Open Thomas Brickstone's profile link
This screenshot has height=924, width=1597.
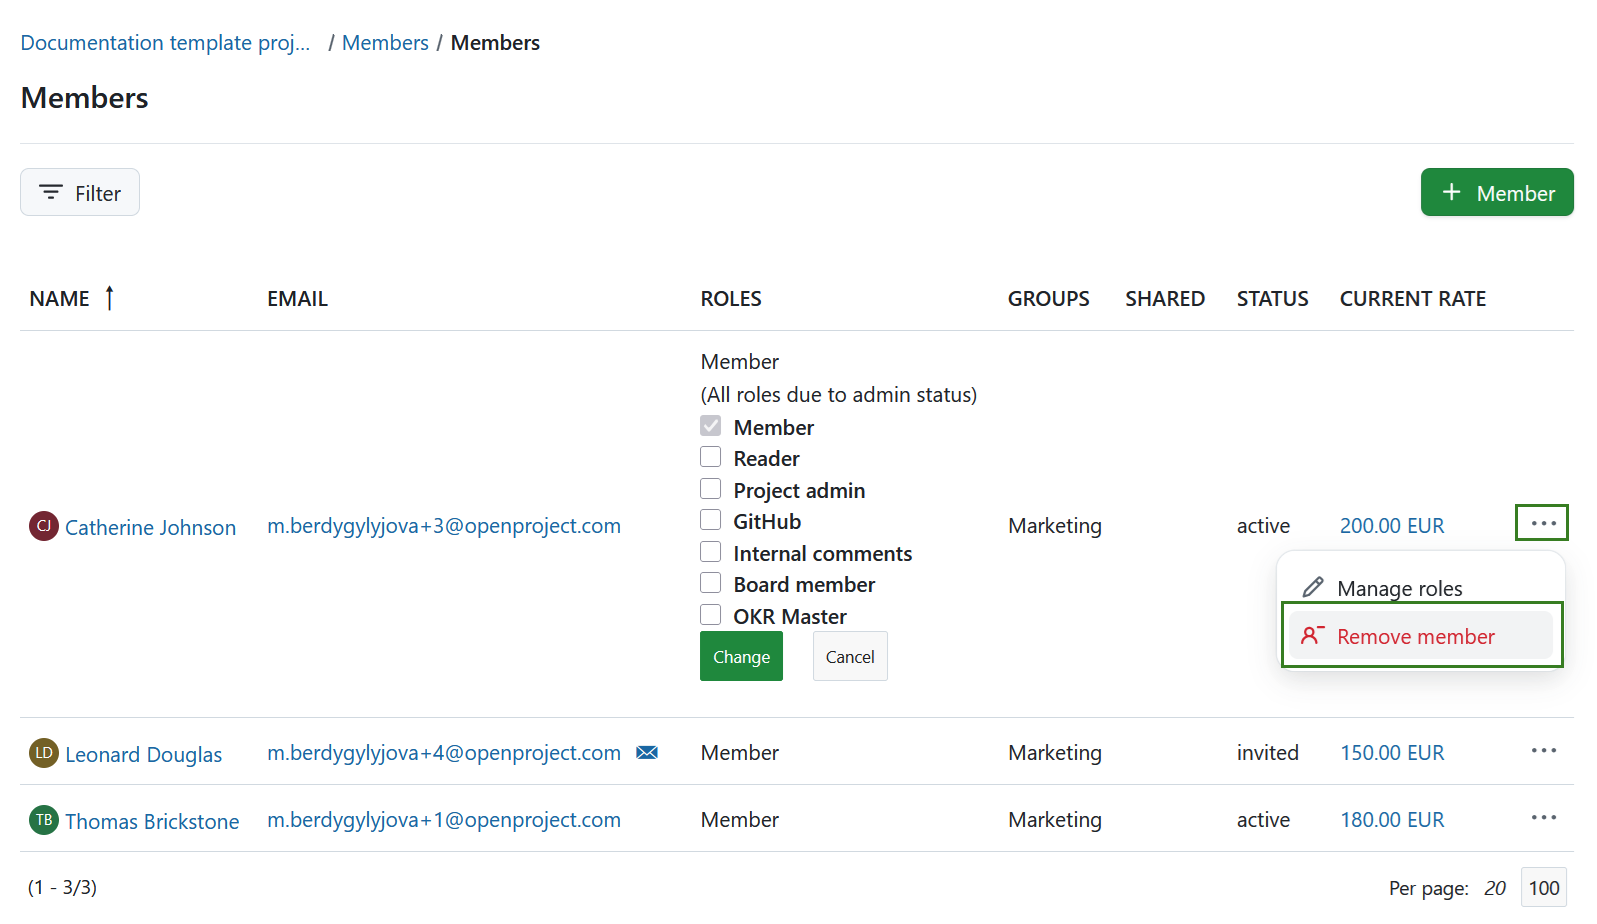[152, 821]
